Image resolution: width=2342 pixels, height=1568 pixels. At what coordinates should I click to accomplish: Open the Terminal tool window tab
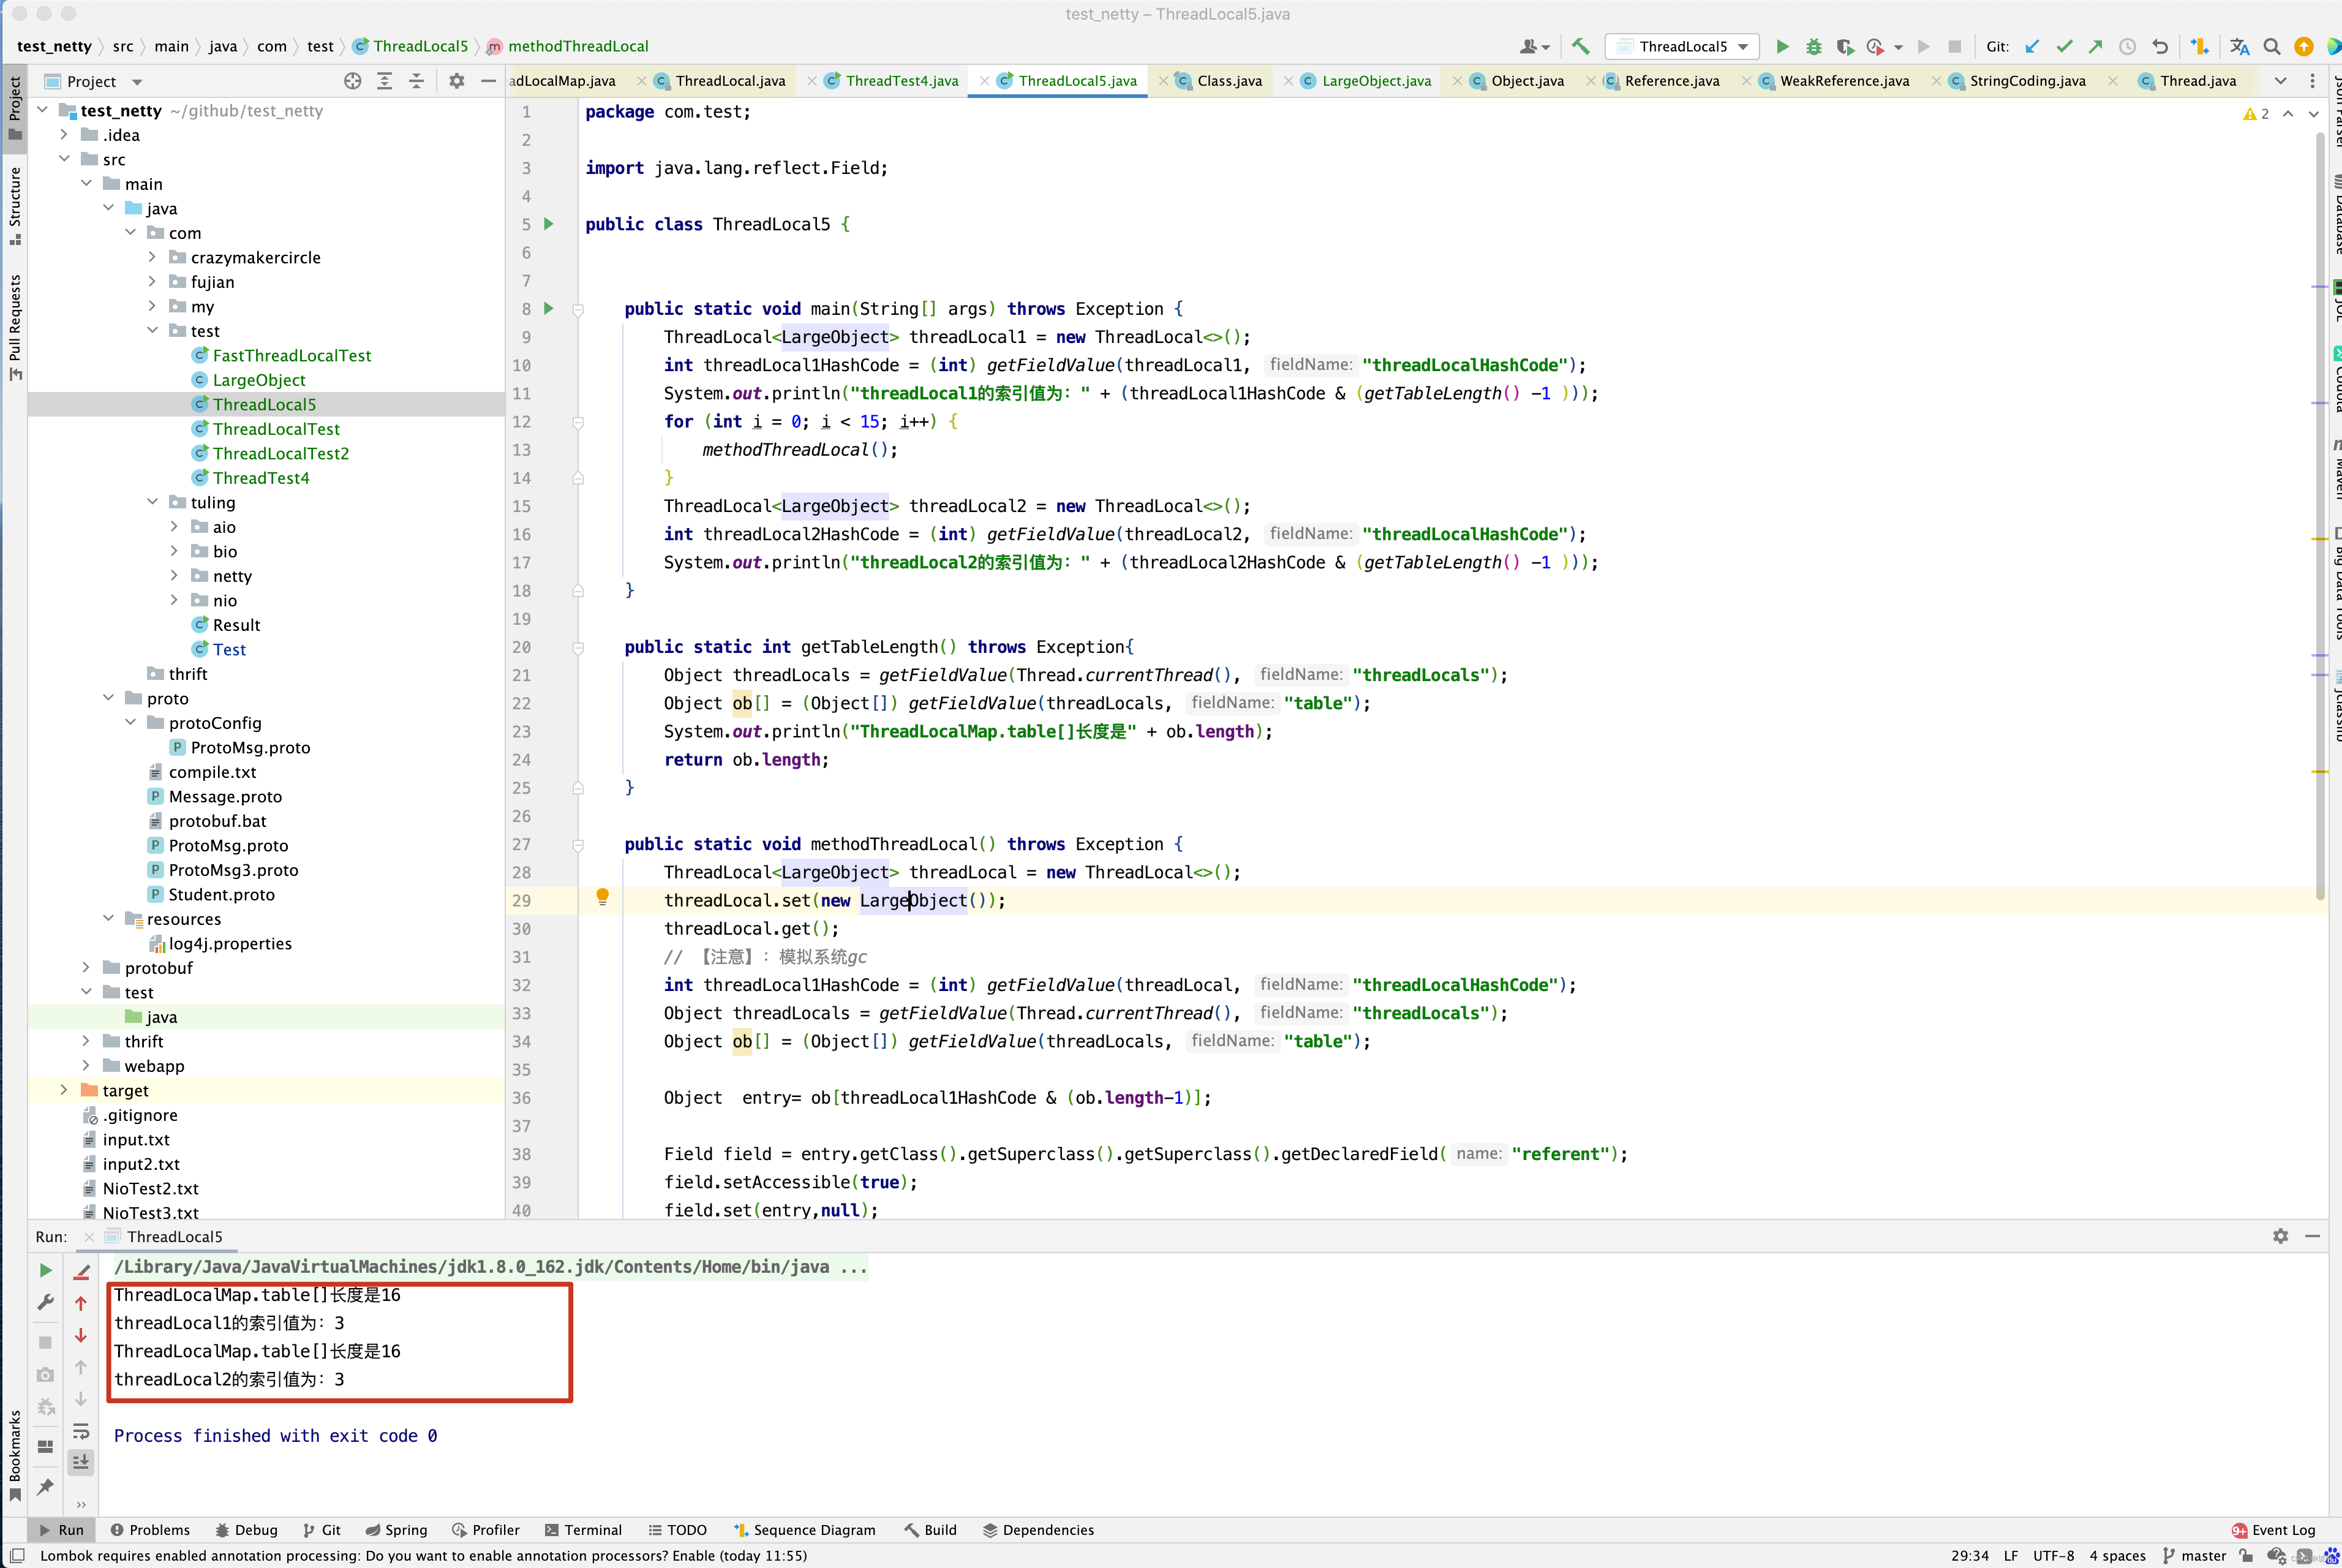[583, 1530]
